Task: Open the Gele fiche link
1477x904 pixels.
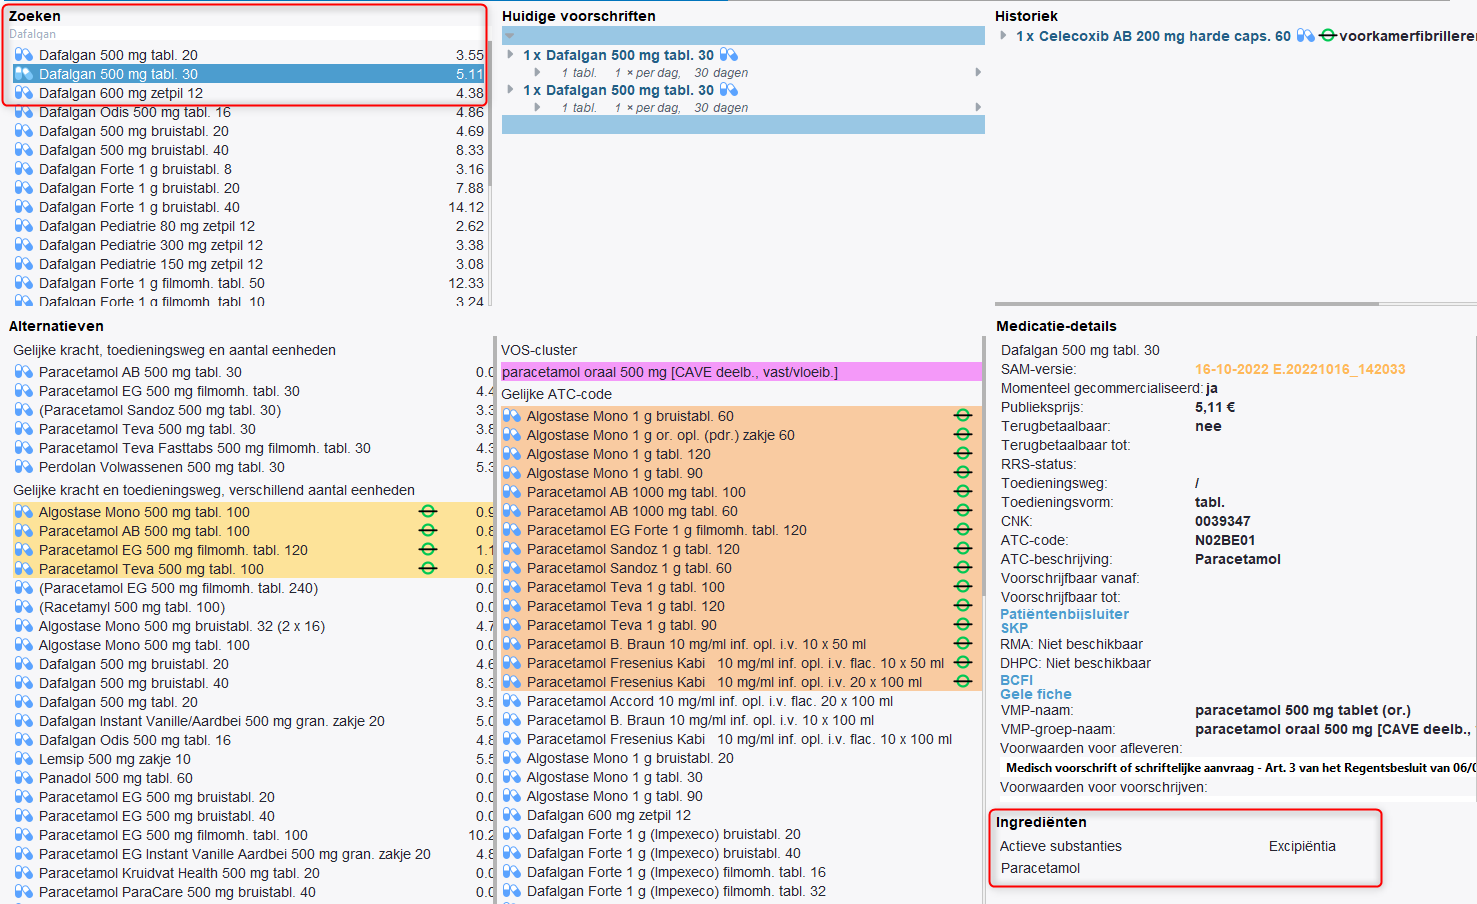Action: [x=1036, y=694]
